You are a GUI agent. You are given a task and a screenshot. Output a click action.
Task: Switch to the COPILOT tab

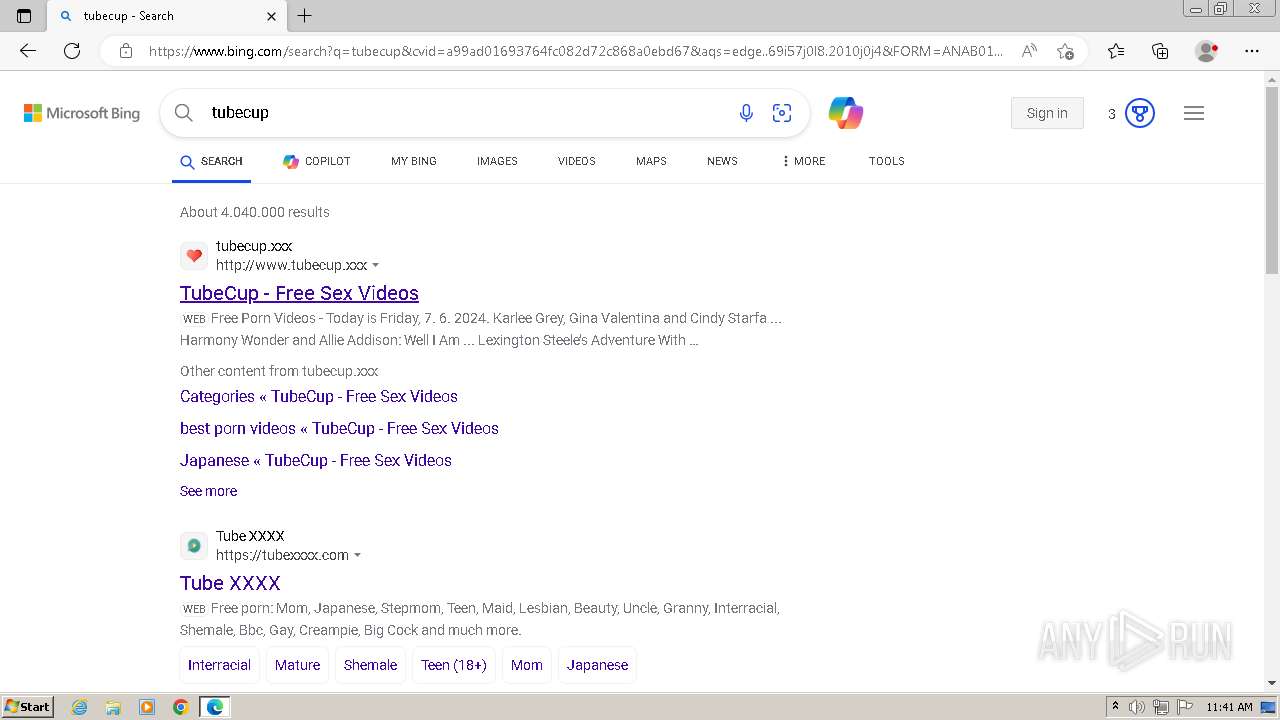point(316,161)
